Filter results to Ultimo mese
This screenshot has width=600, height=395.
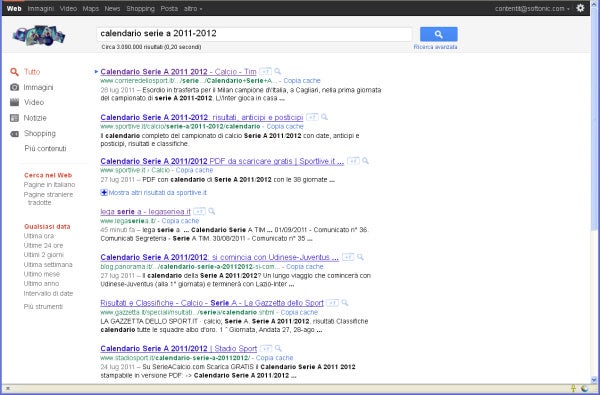42,274
